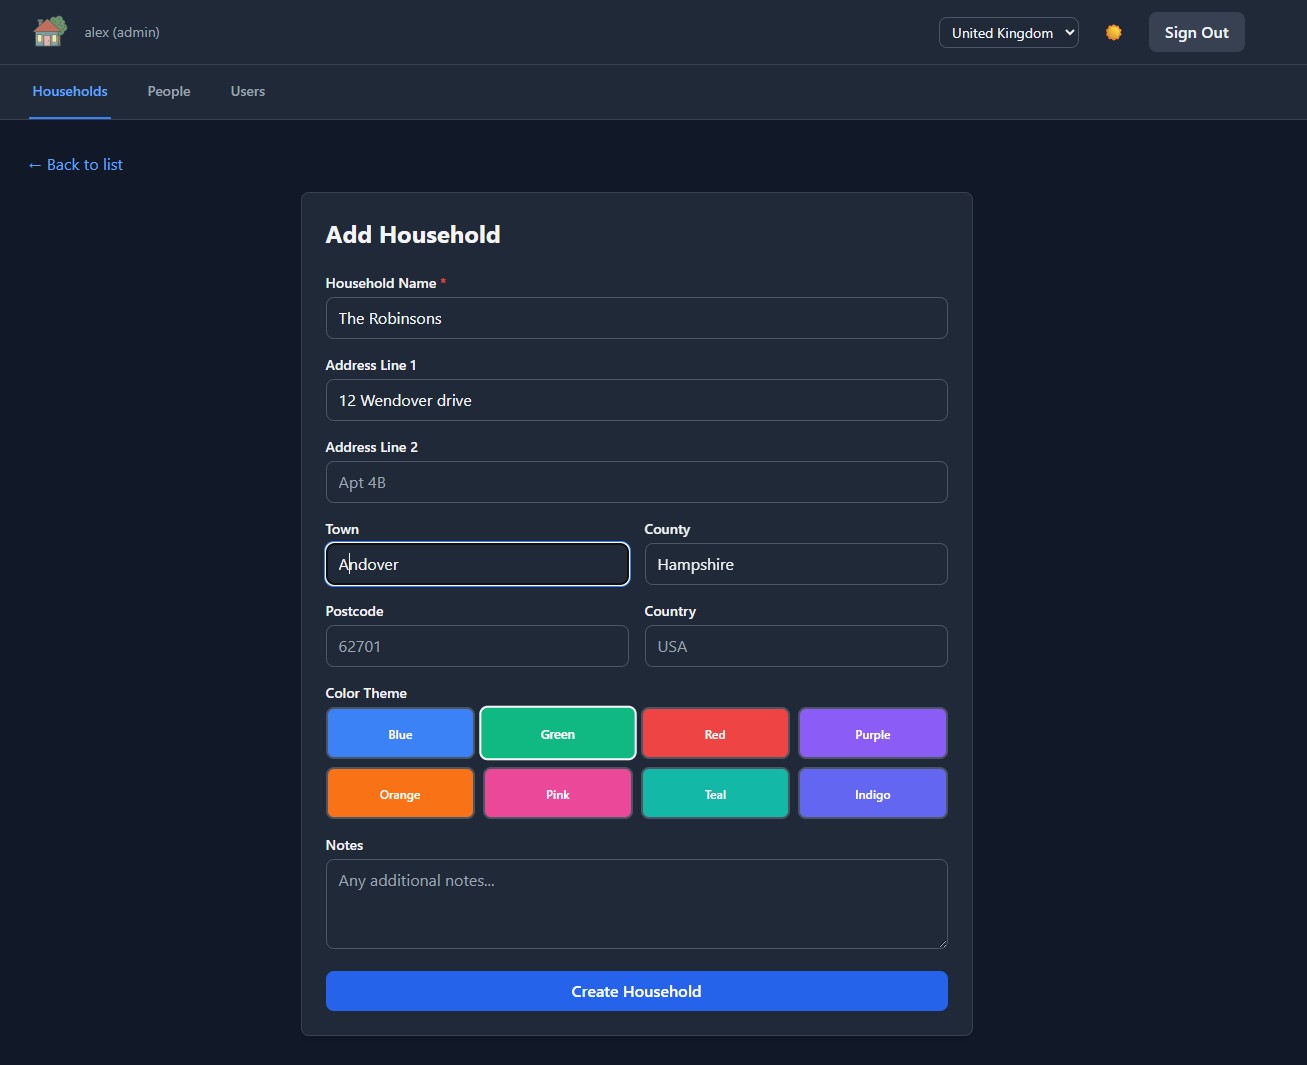Go back via Back to list link
The width and height of the screenshot is (1307, 1065).
pyautogui.click(x=76, y=164)
